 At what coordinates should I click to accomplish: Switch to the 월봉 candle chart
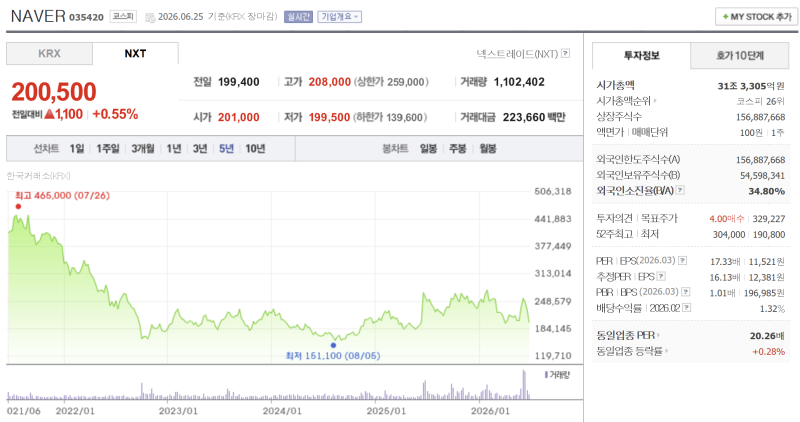click(x=488, y=148)
